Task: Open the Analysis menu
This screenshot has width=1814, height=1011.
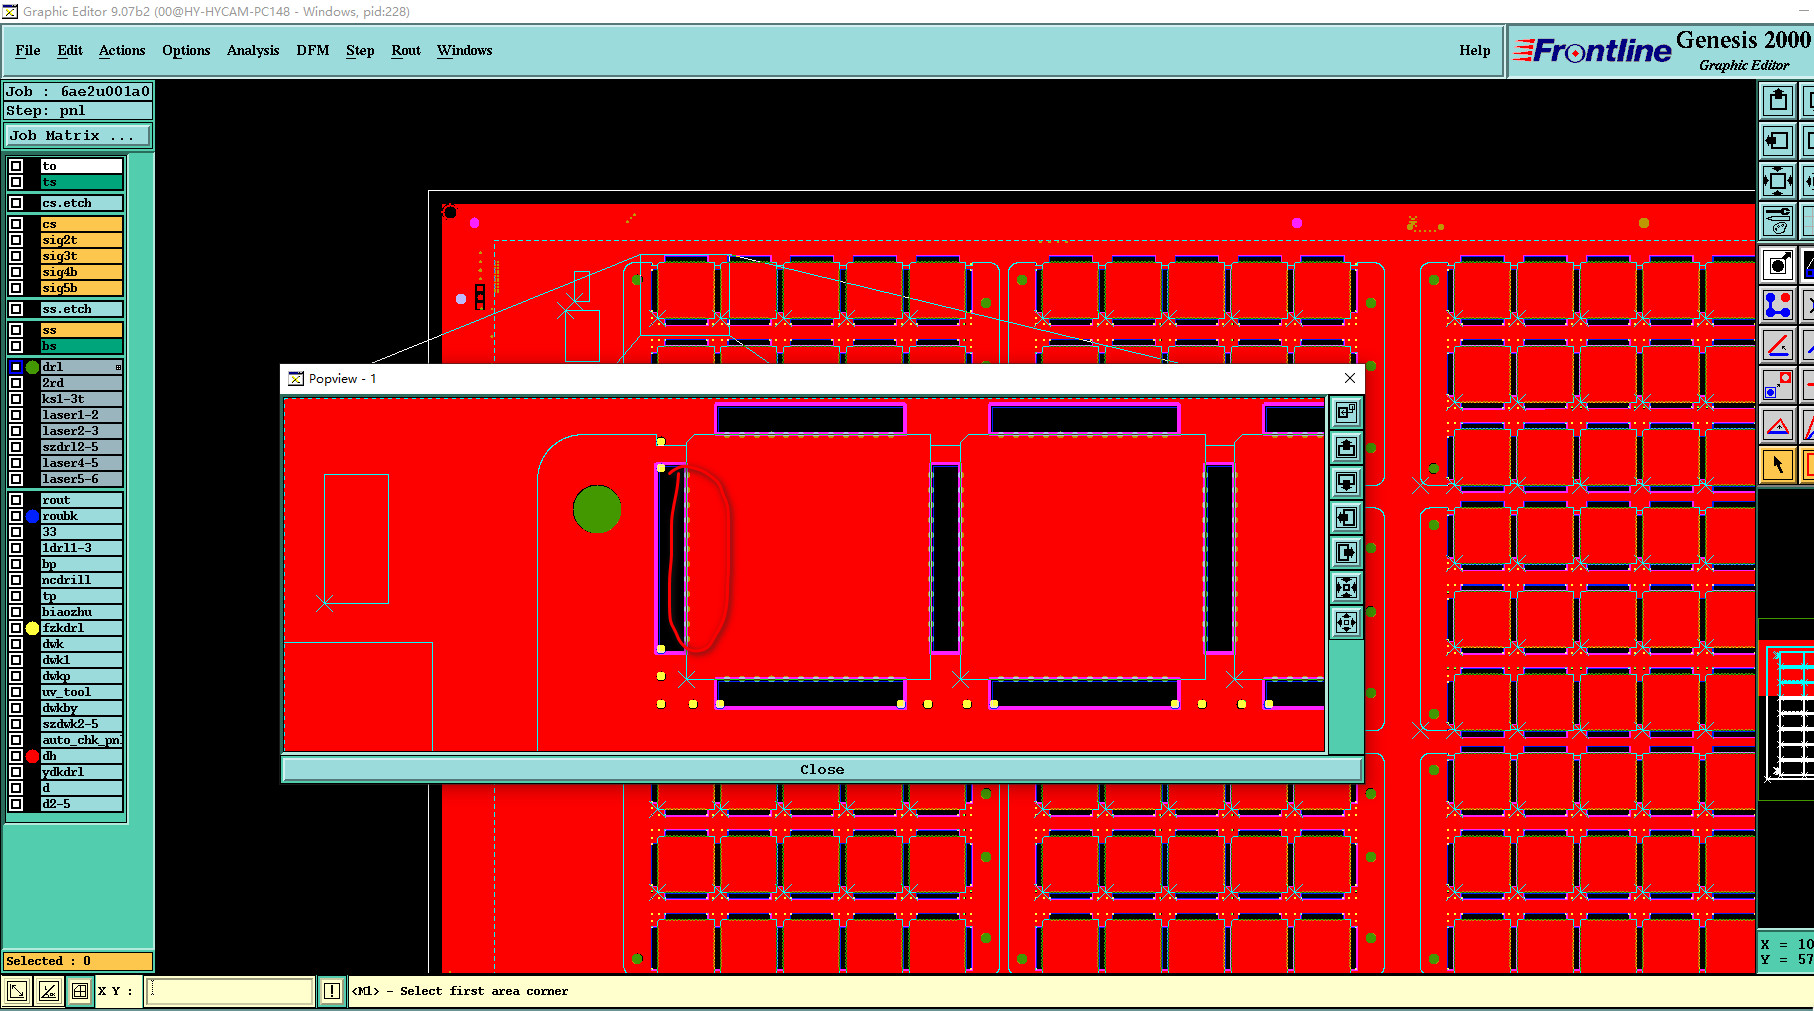Action: 253,50
